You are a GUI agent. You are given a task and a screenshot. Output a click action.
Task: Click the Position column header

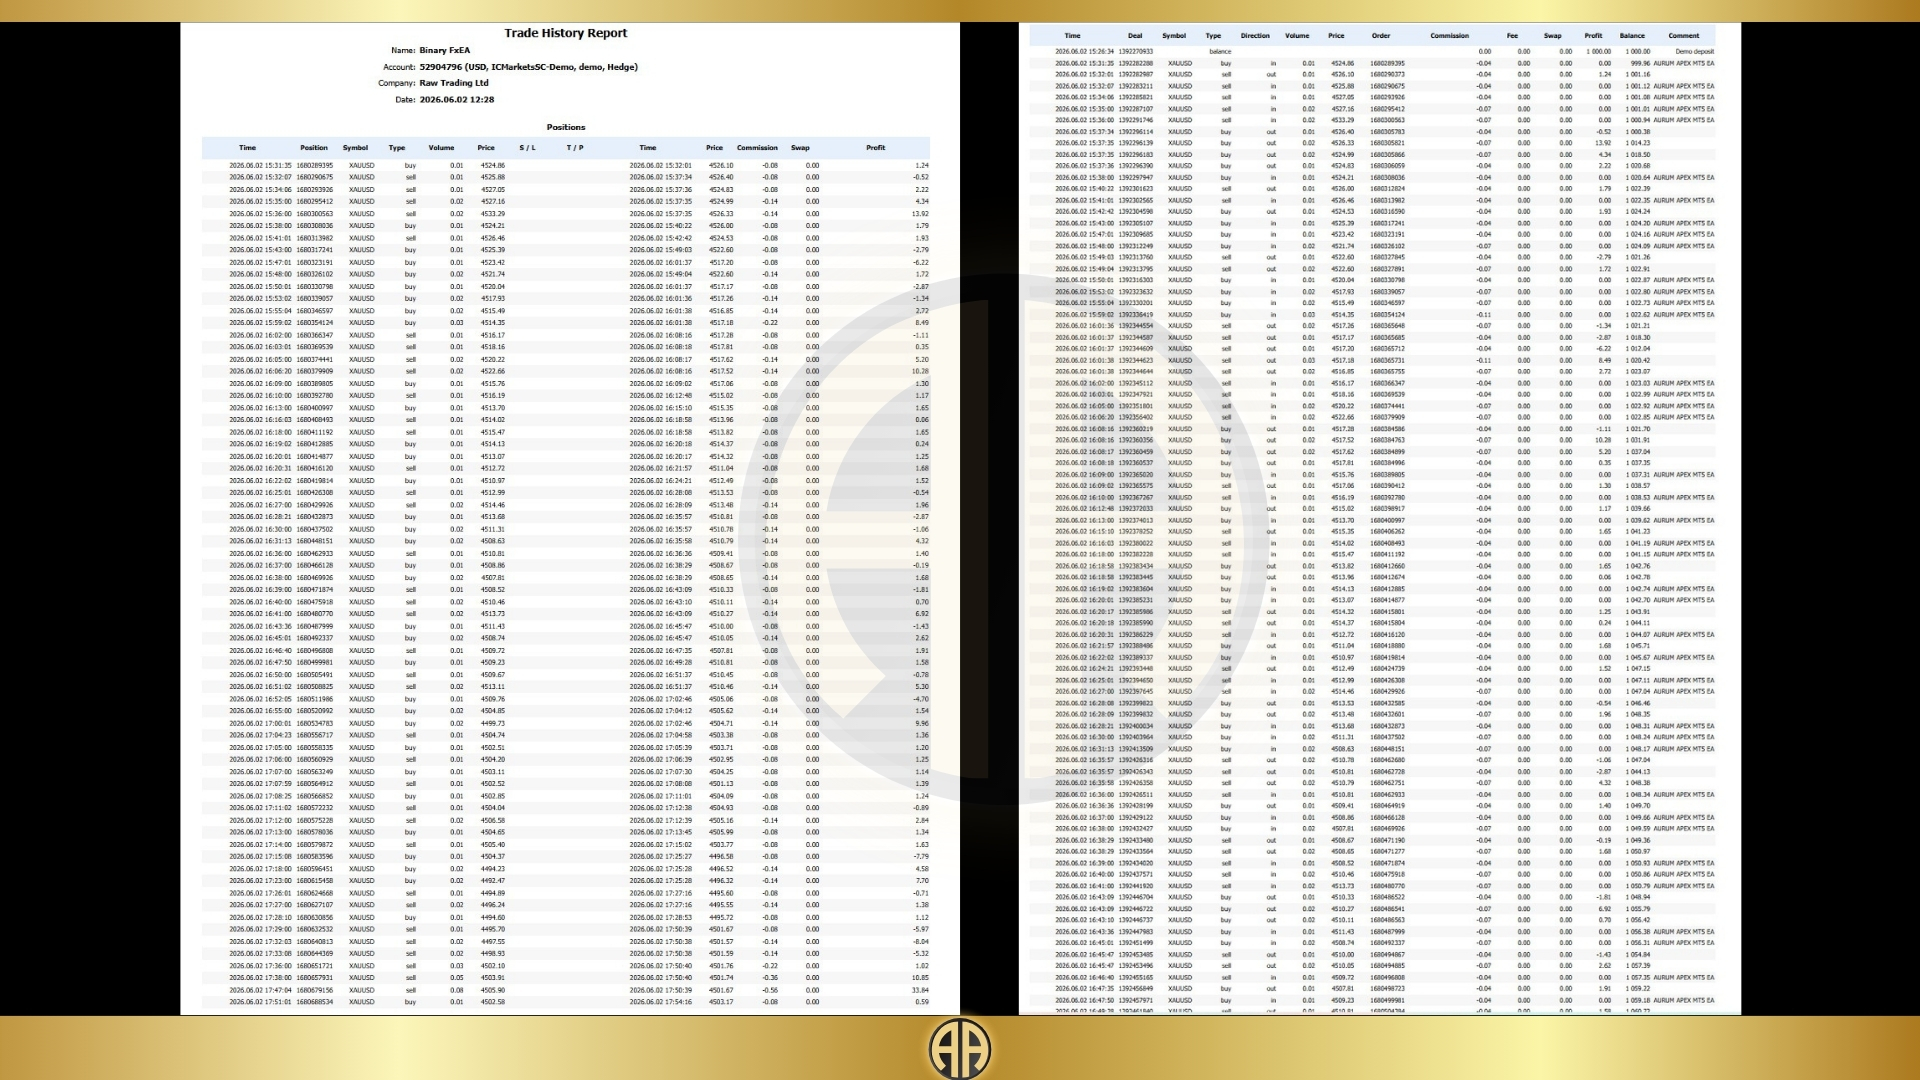(x=314, y=148)
